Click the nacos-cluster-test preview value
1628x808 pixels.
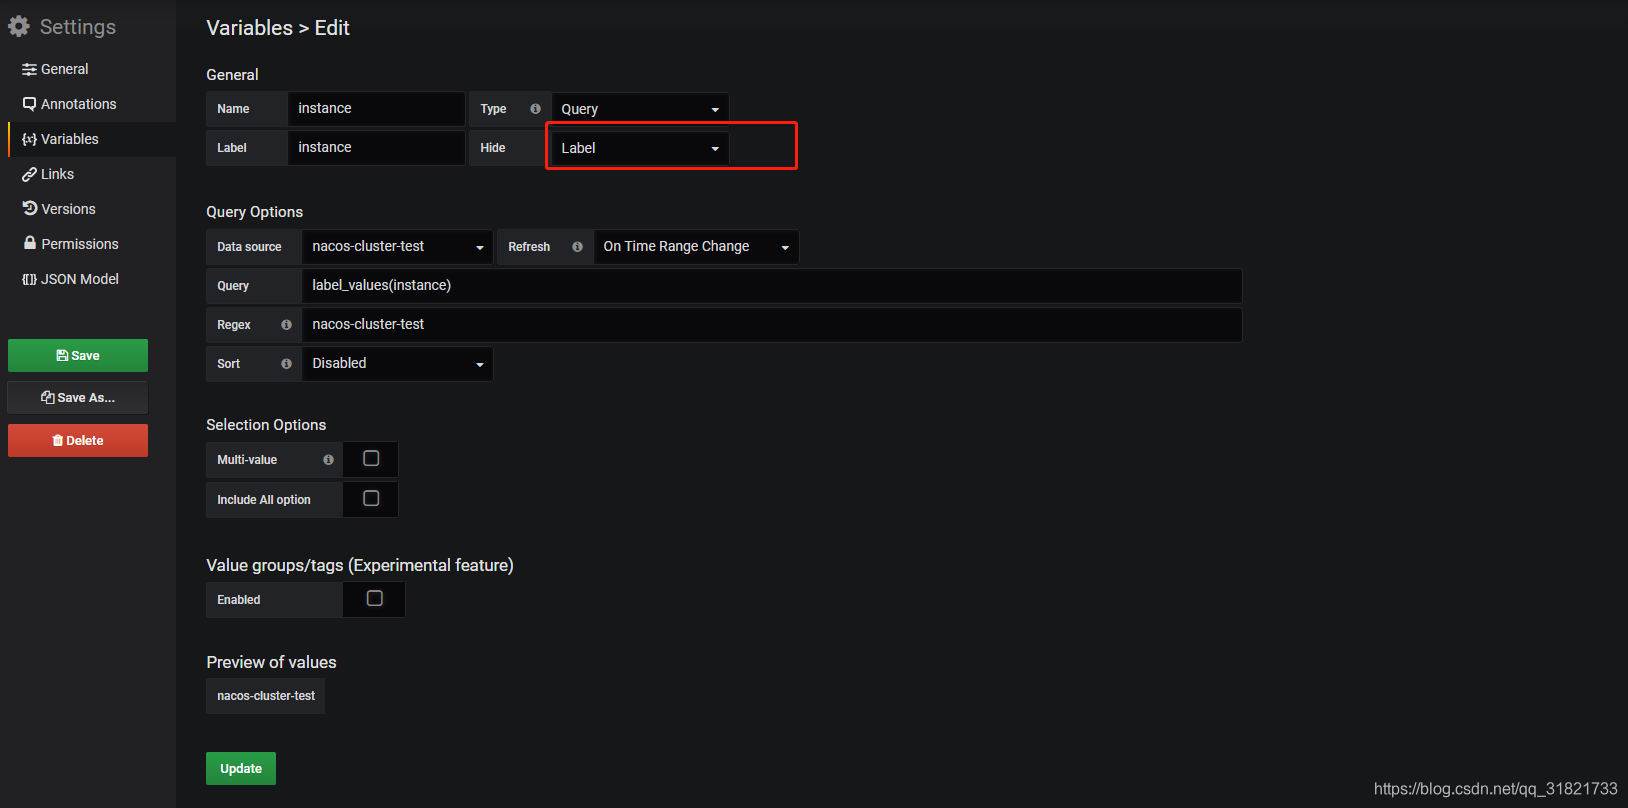pos(266,696)
